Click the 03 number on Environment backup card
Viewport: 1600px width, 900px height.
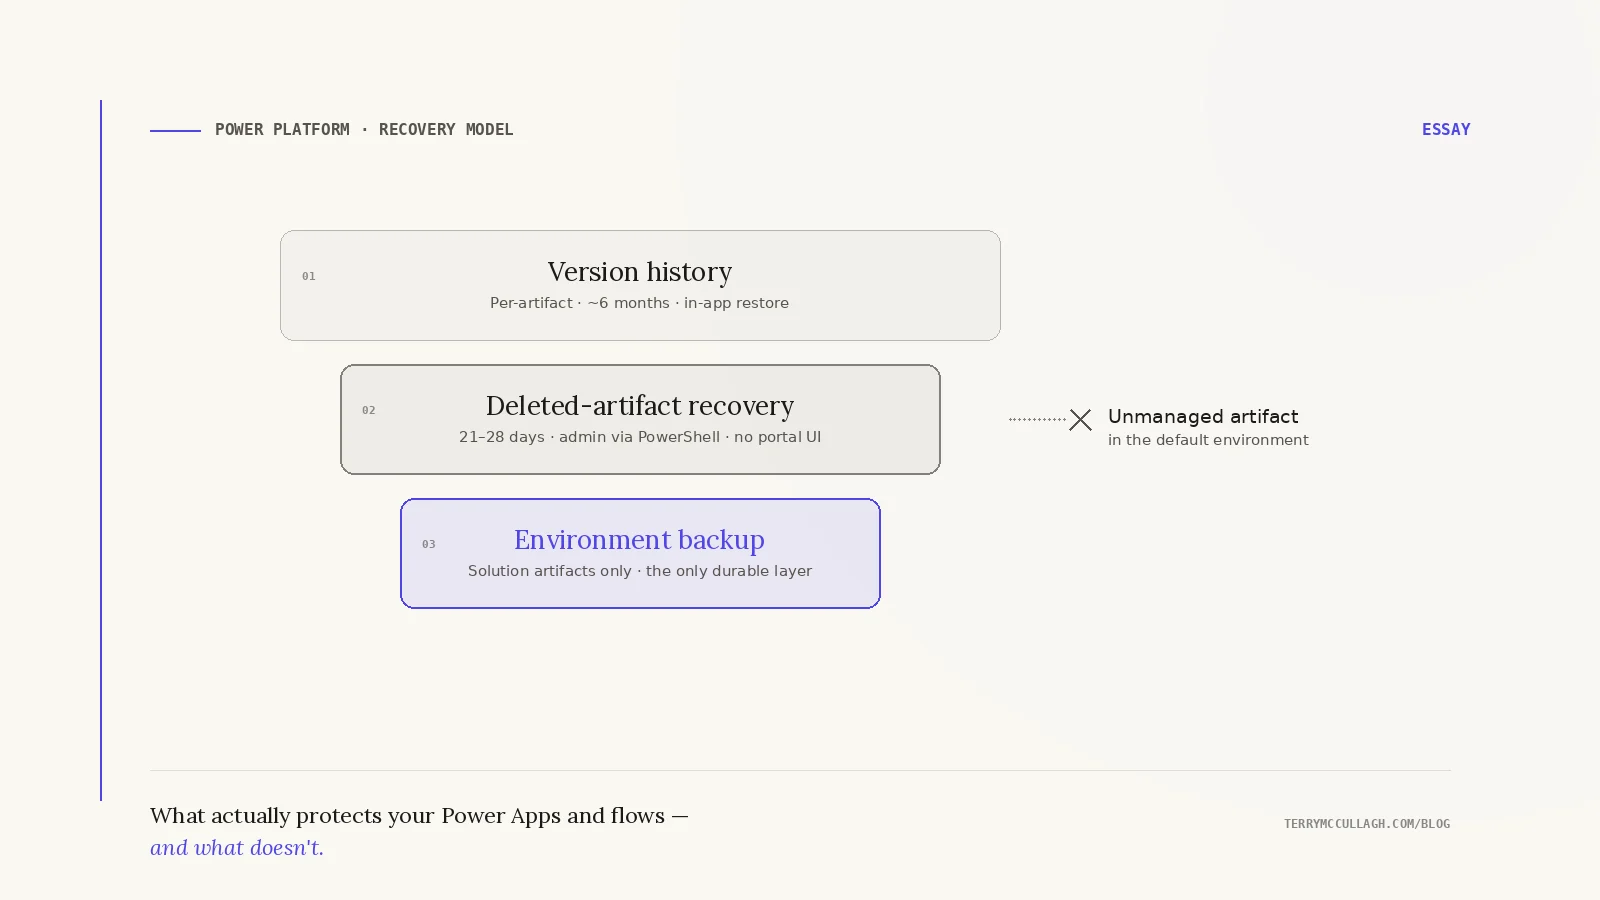[429, 544]
